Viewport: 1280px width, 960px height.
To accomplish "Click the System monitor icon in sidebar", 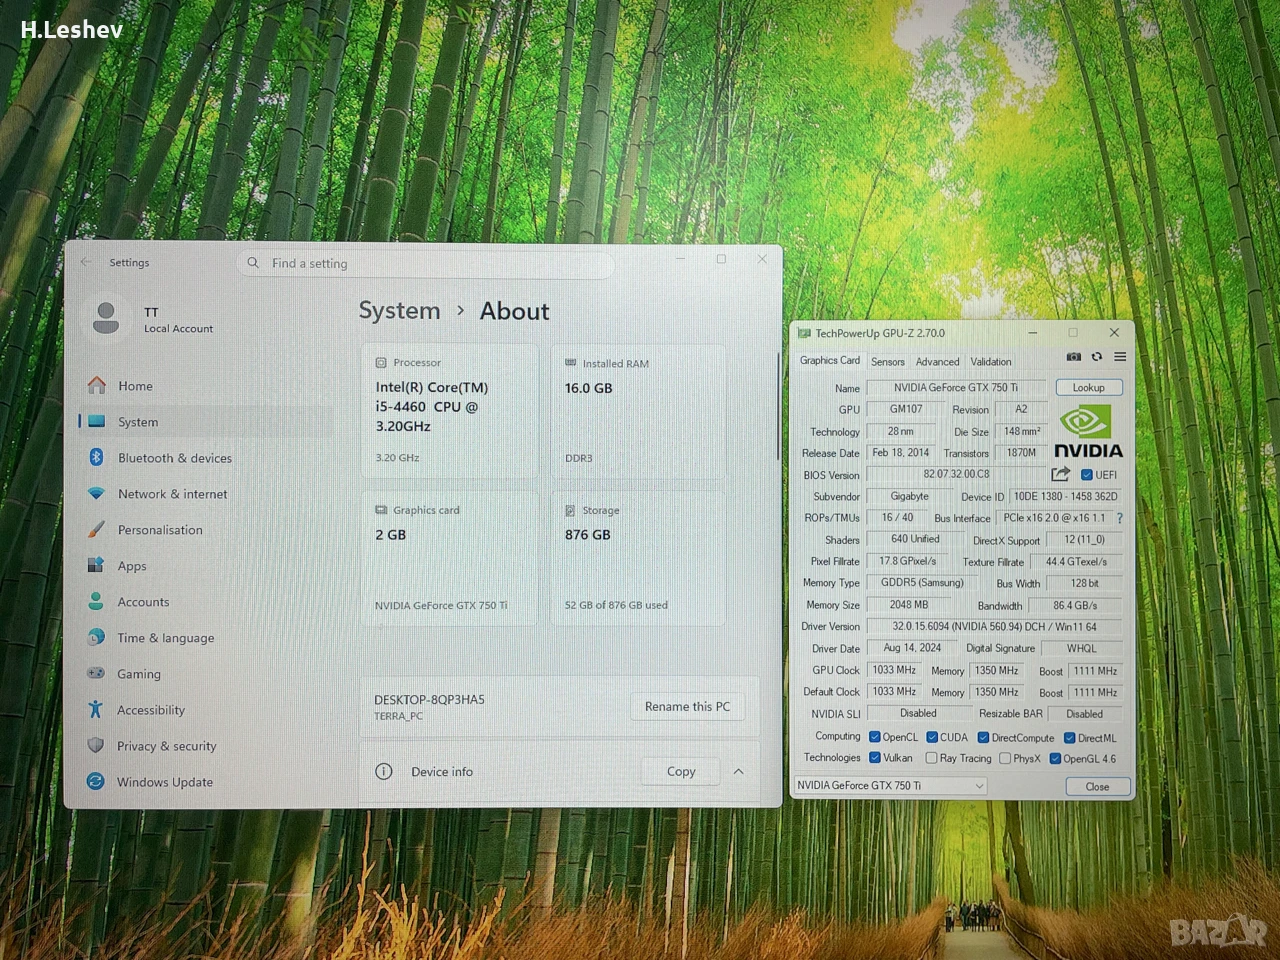I will (x=97, y=421).
